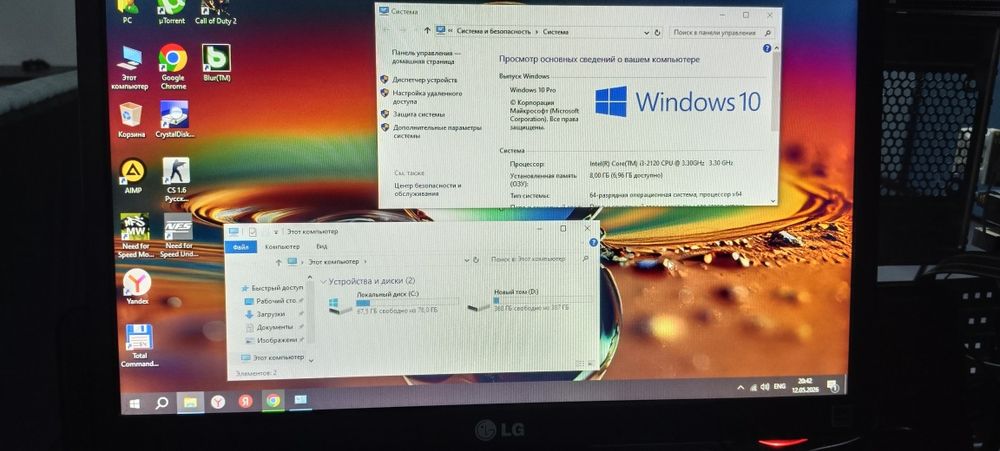Open the Корзина recycle bin icon
This screenshot has height=451, width=1000.
[131, 120]
